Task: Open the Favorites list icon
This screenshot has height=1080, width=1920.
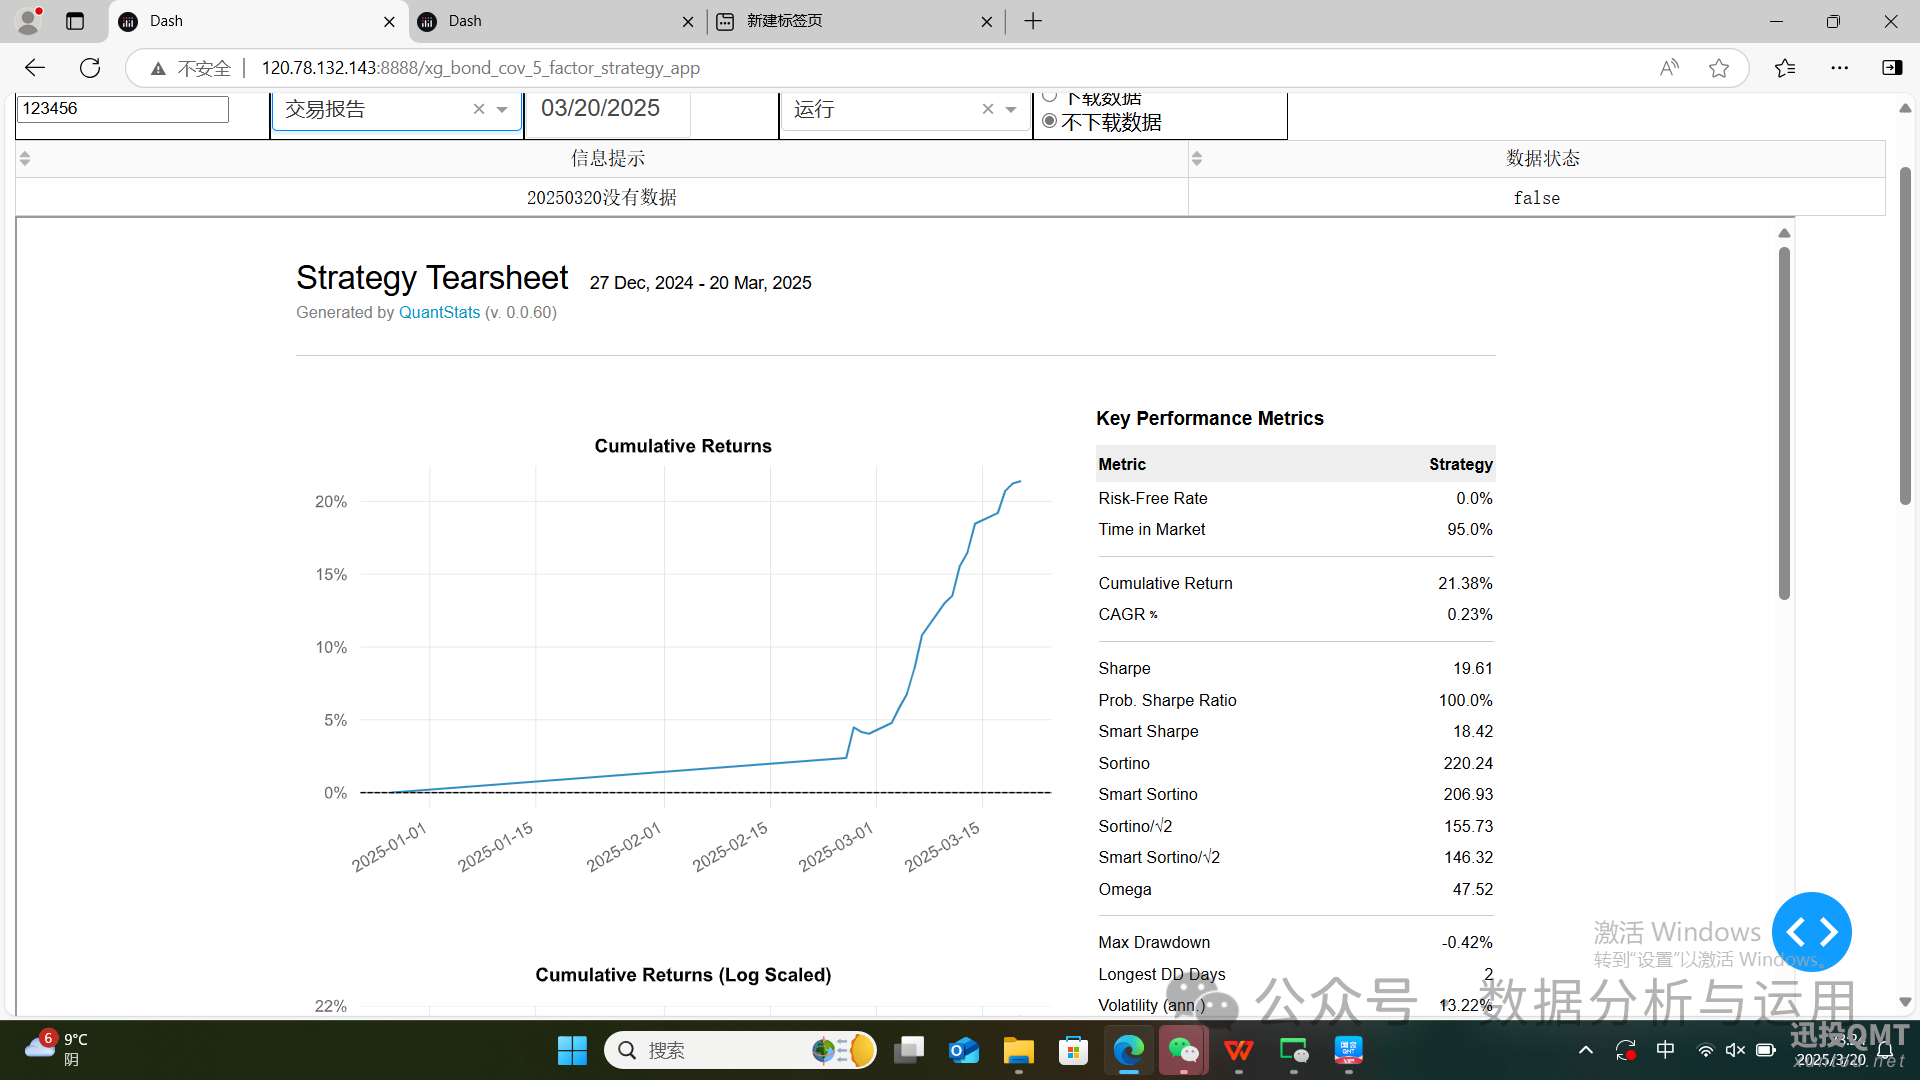Action: click(1785, 68)
